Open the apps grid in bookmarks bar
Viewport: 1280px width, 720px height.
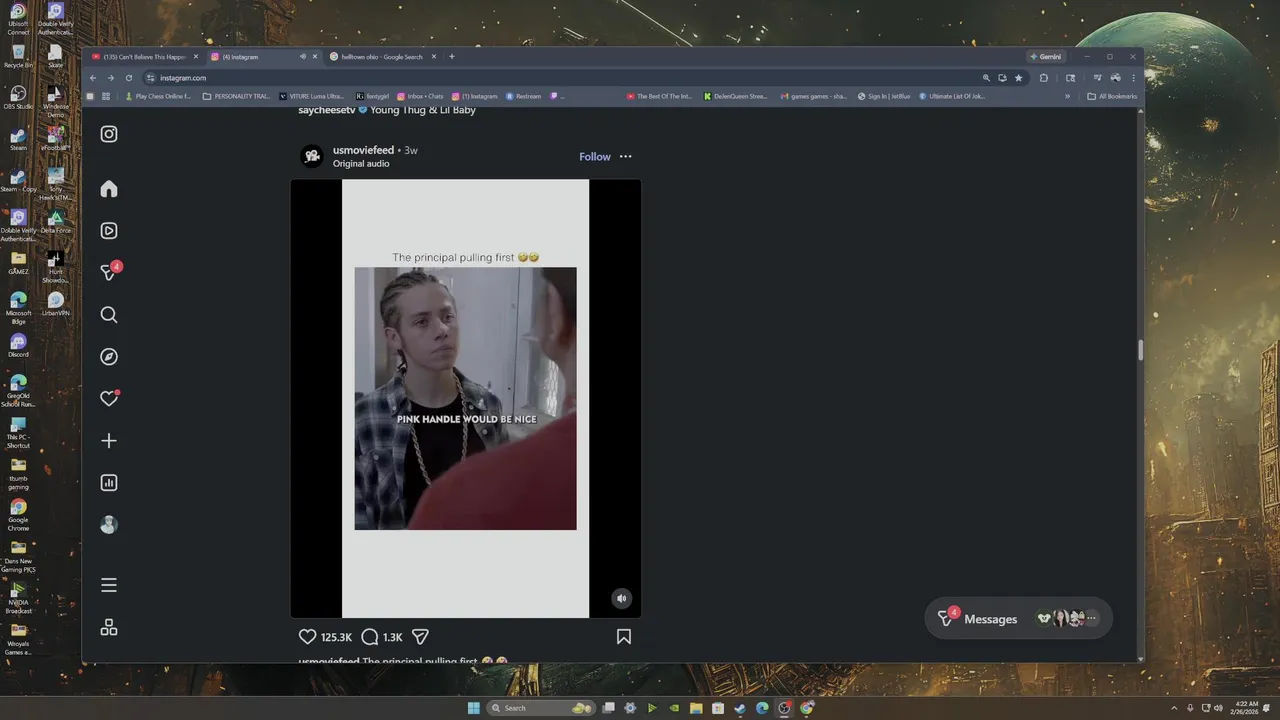(106, 97)
